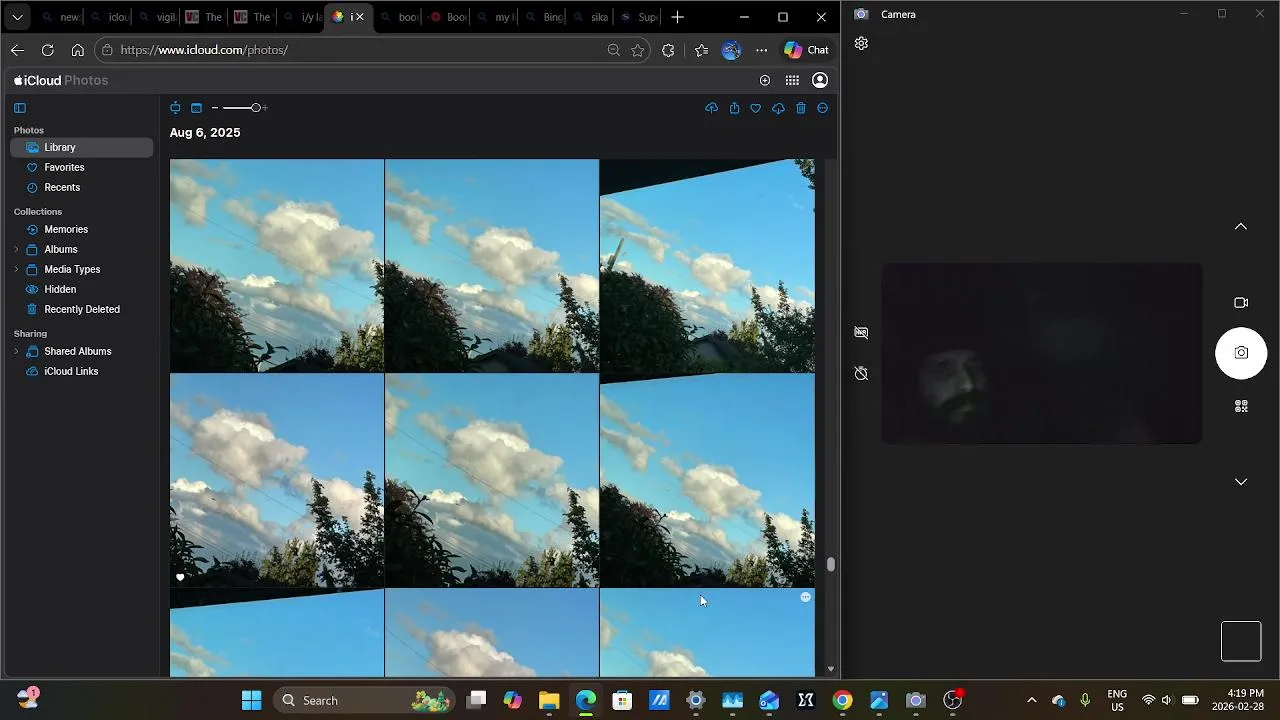The width and height of the screenshot is (1280, 720).
Task: Select Library in the Photos sidebar
Action: point(82,147)
